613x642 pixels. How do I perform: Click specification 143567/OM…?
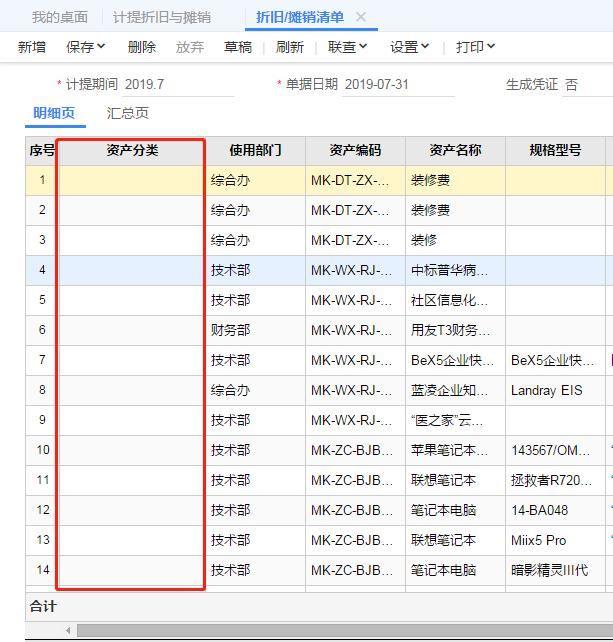click(550, 450)
